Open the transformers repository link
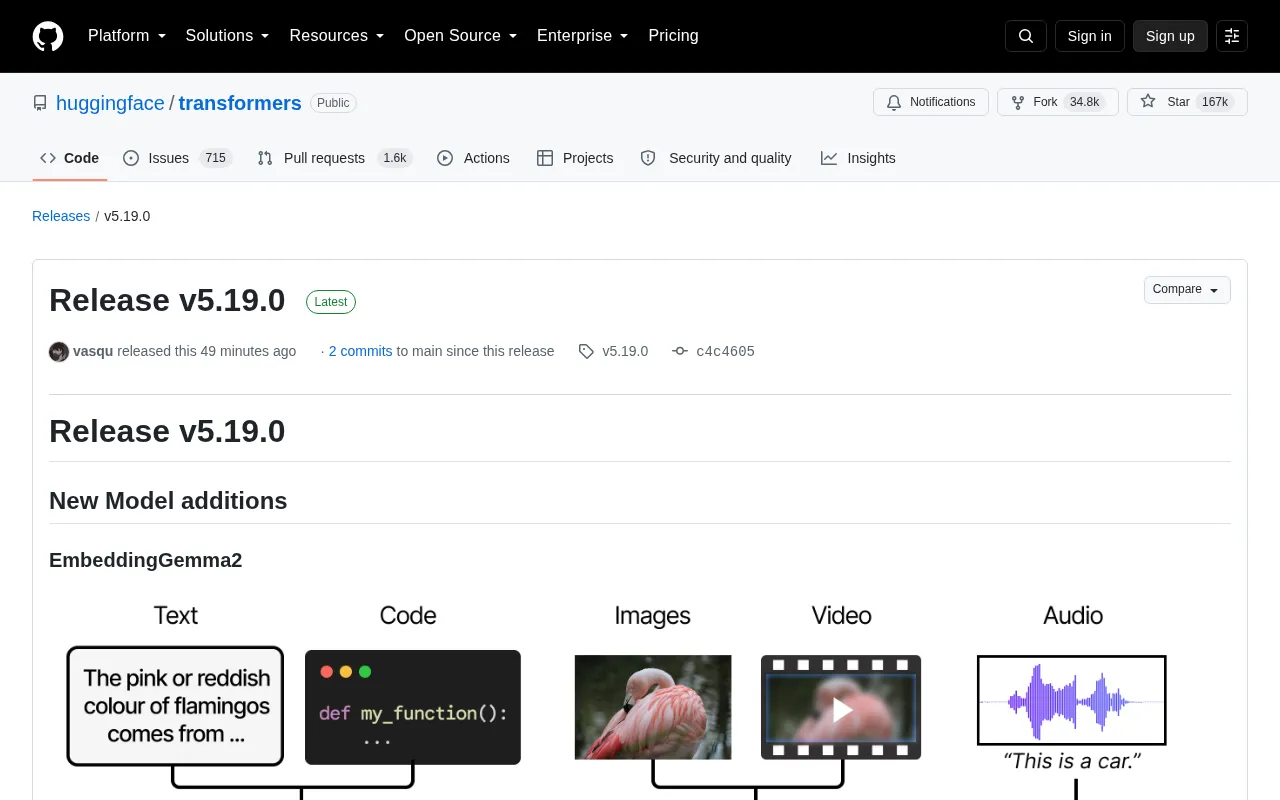 [240, 103]
